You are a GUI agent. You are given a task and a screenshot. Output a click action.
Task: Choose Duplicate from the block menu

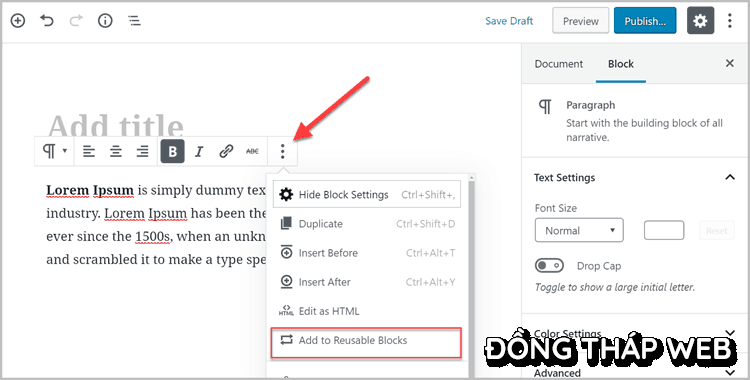(x=367, y=224)
